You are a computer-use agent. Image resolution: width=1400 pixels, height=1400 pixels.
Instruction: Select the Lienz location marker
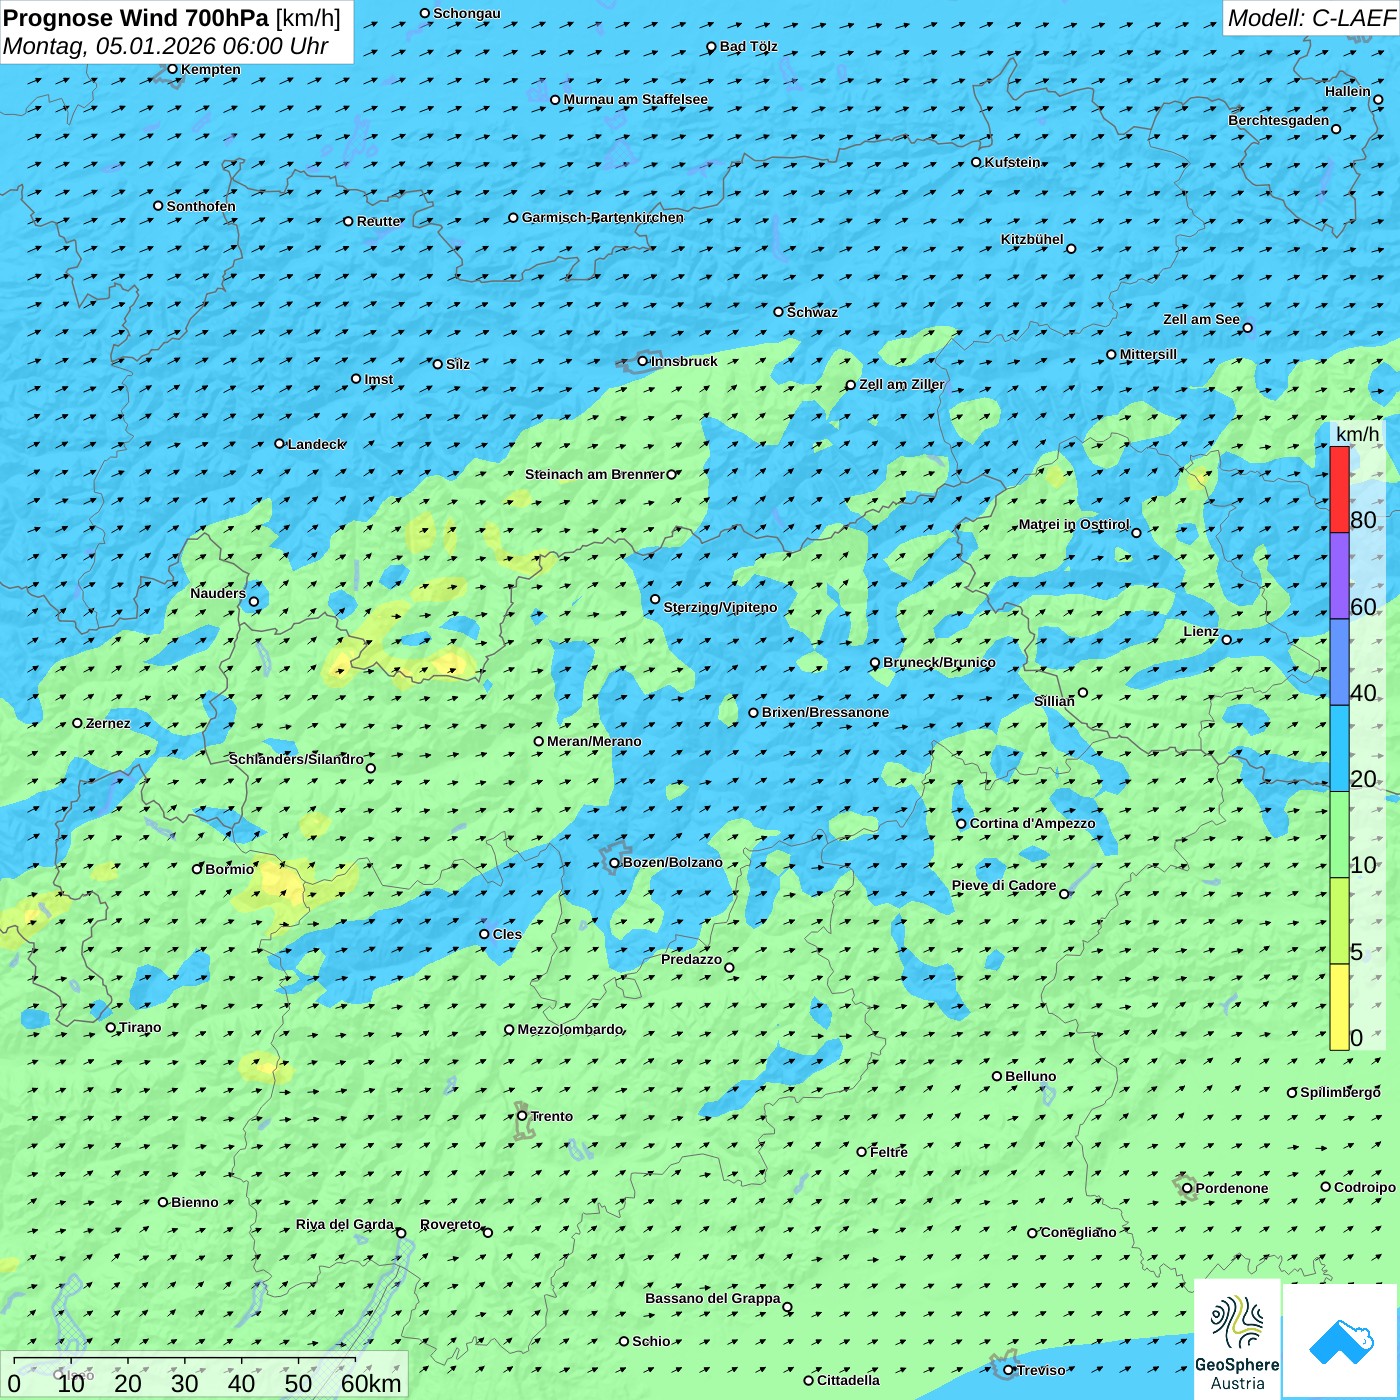tap(1227, 640)
